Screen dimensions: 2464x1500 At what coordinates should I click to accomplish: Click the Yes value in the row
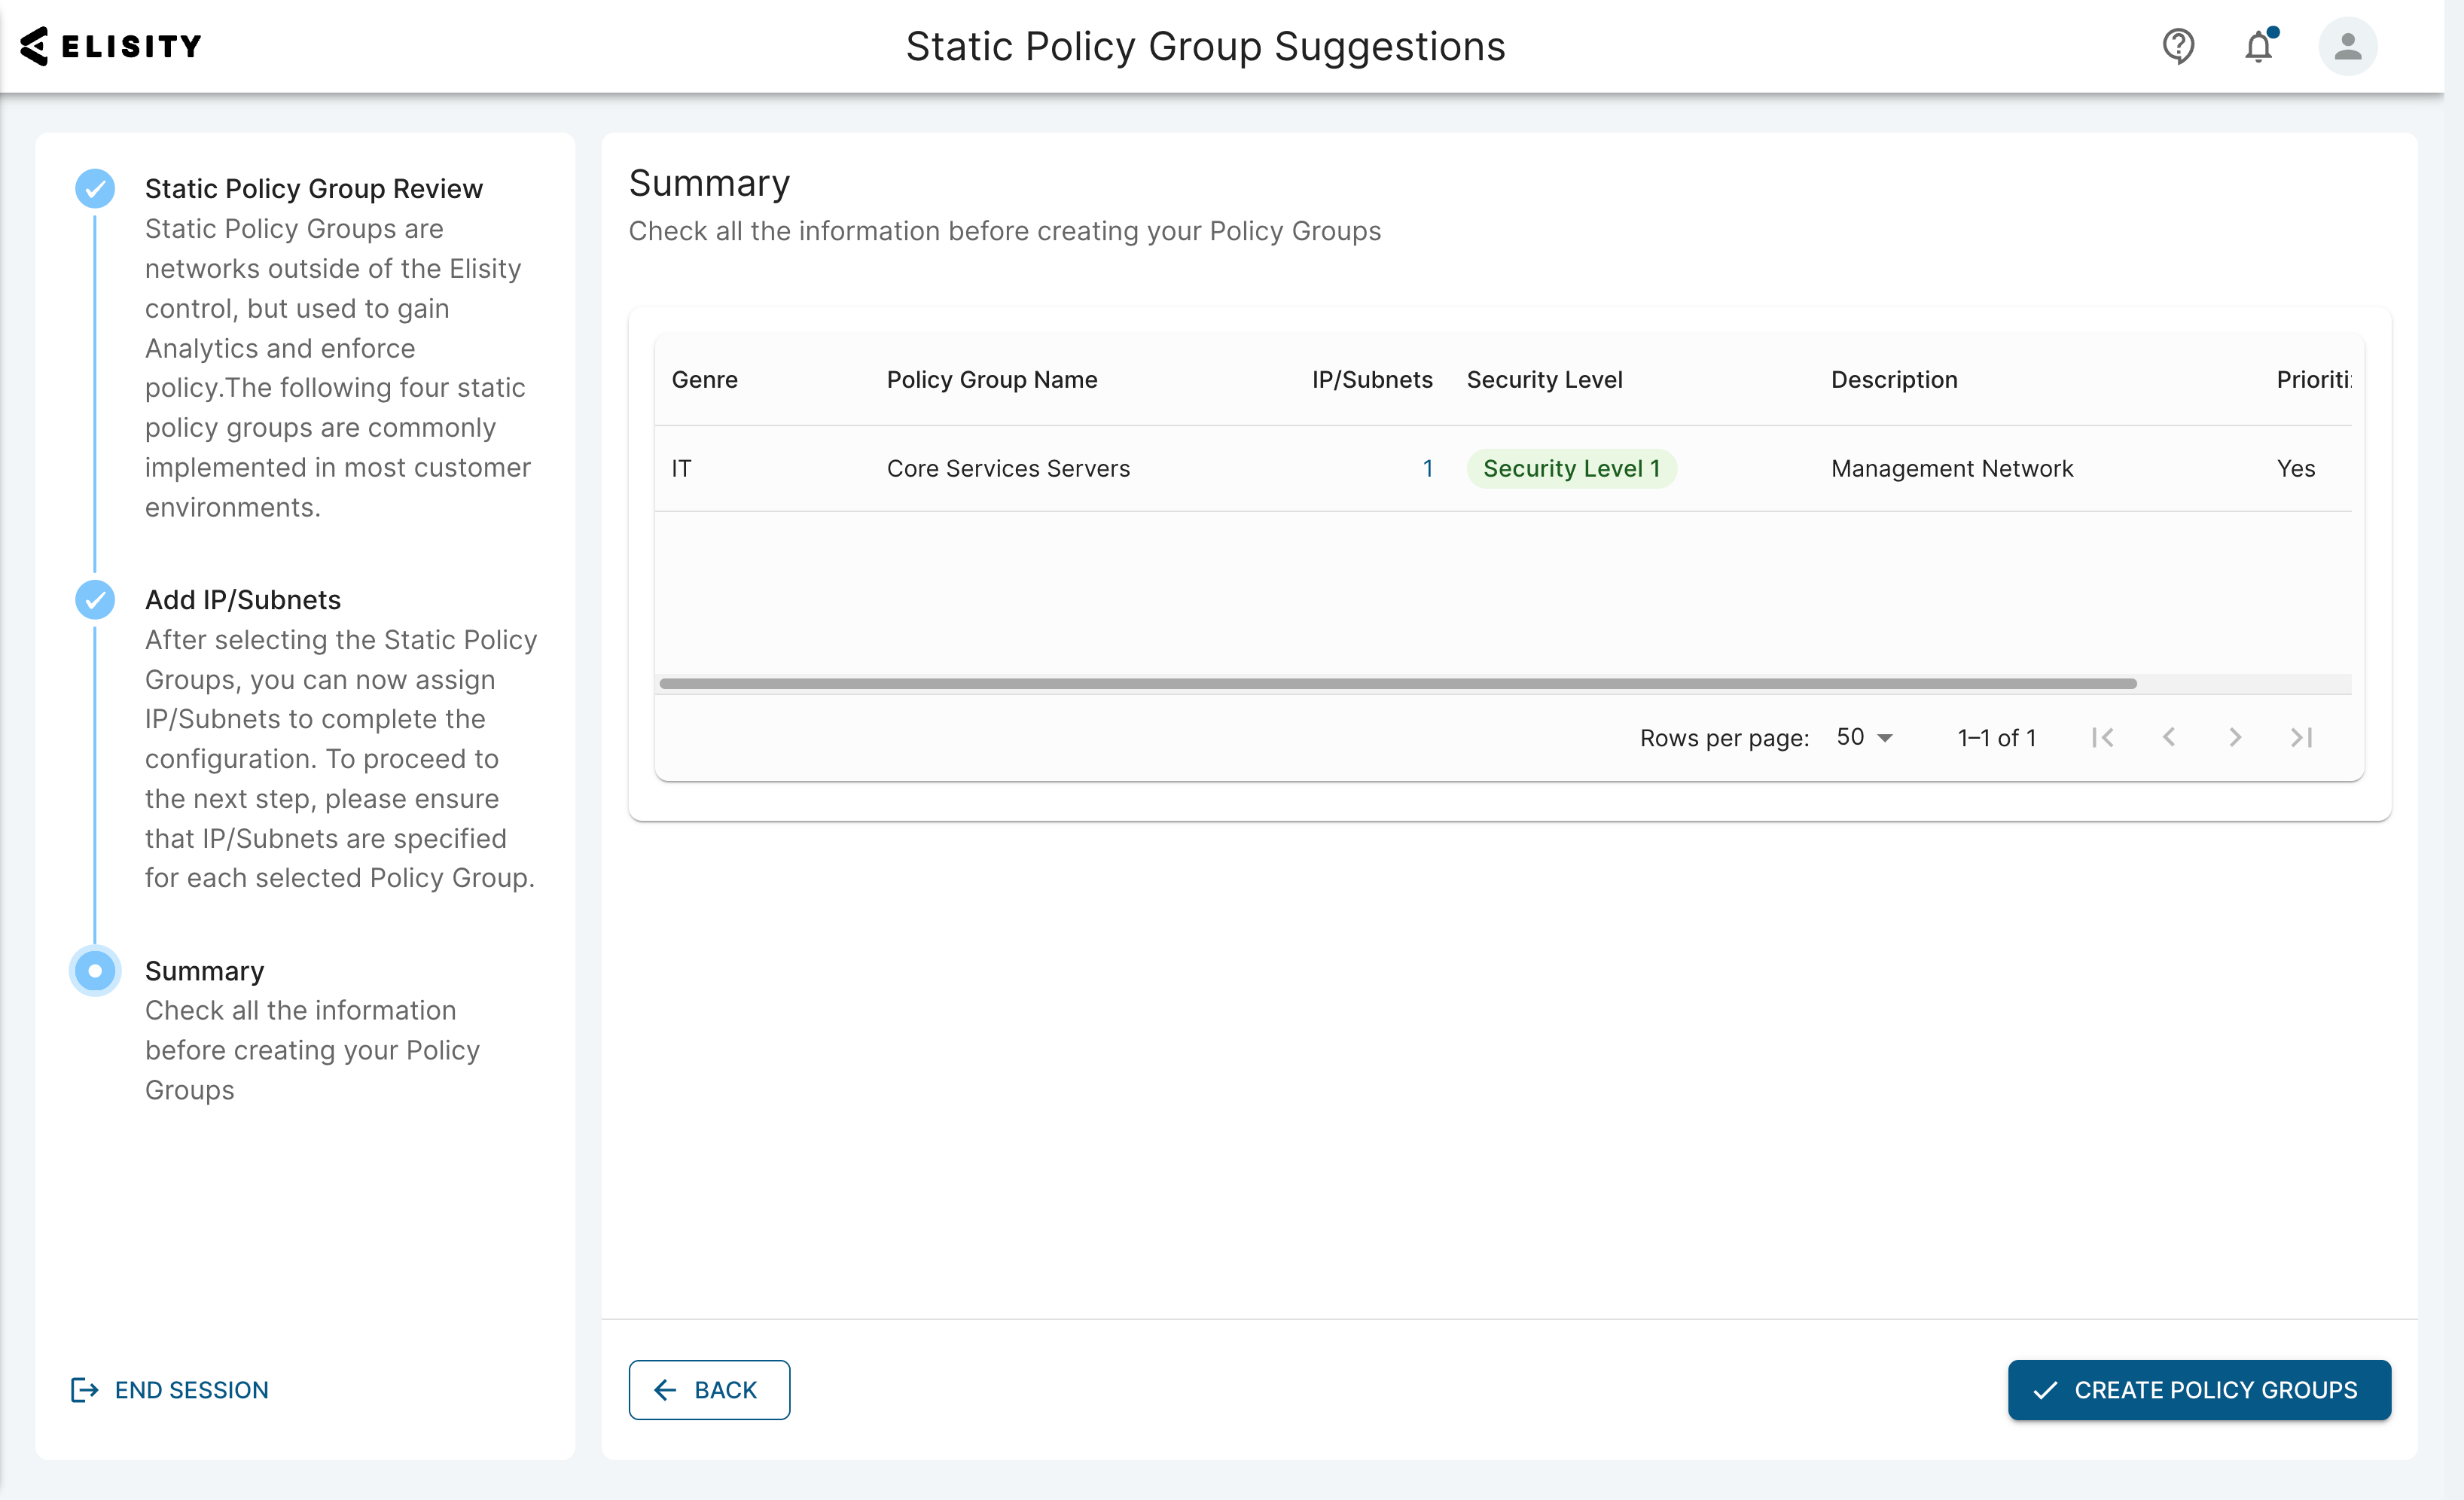tap(2296, 468)
